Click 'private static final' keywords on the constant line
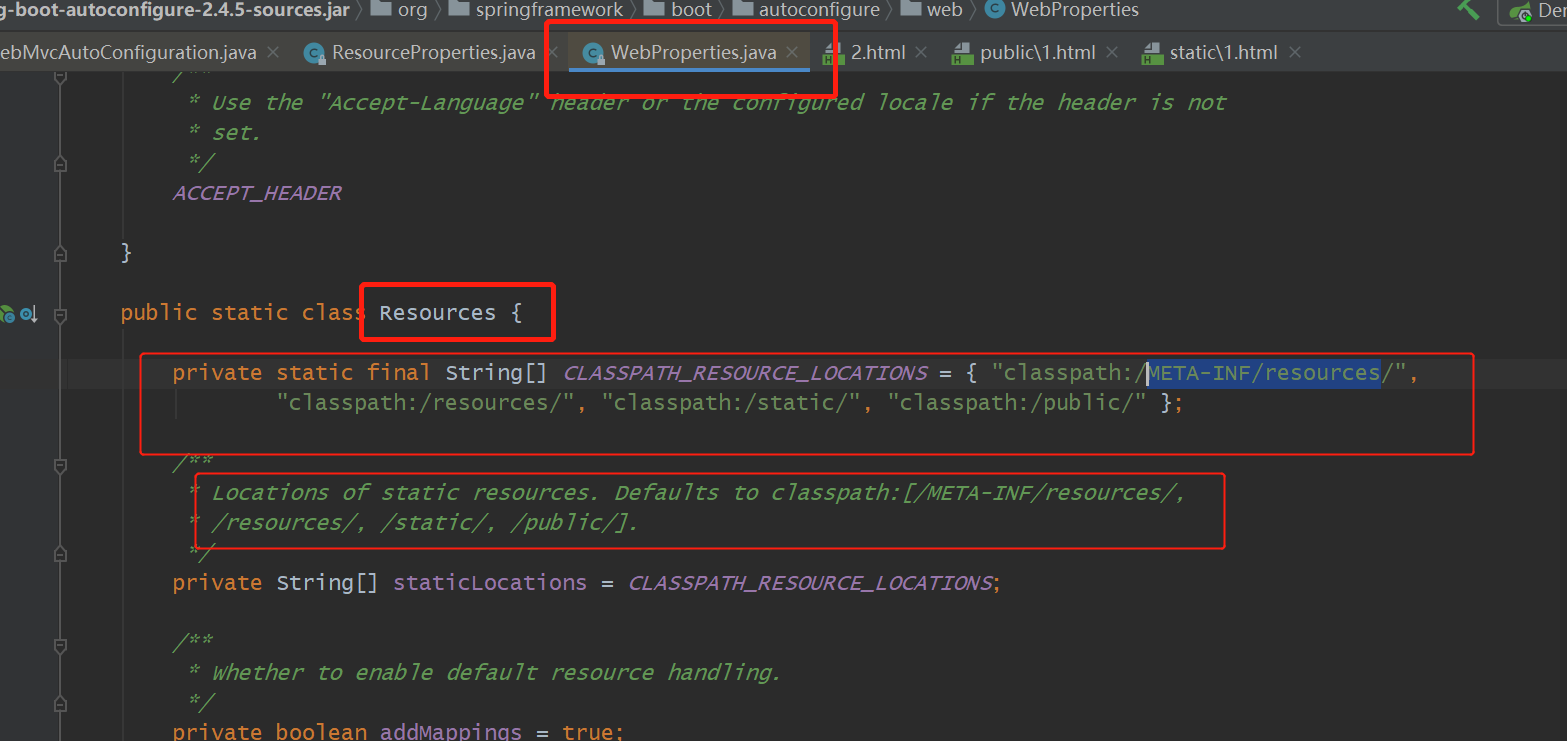 [x=302, y=373]
